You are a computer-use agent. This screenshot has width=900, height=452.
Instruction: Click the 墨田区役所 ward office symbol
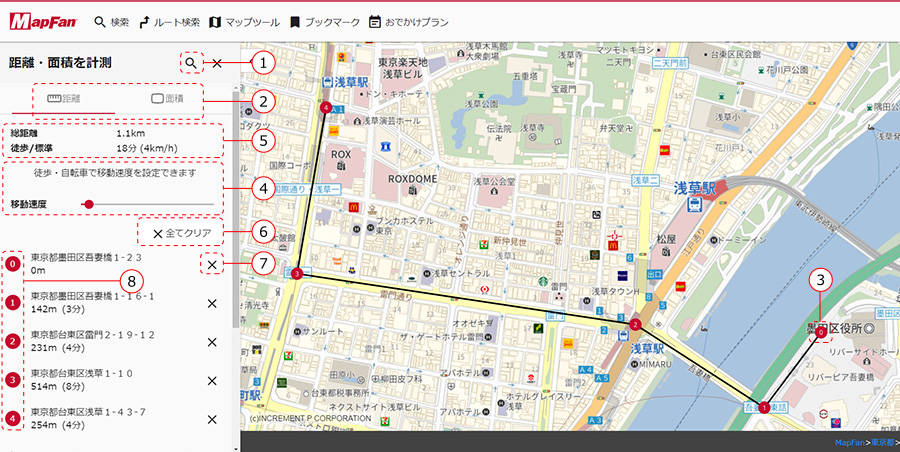click(x=868, y=329)
